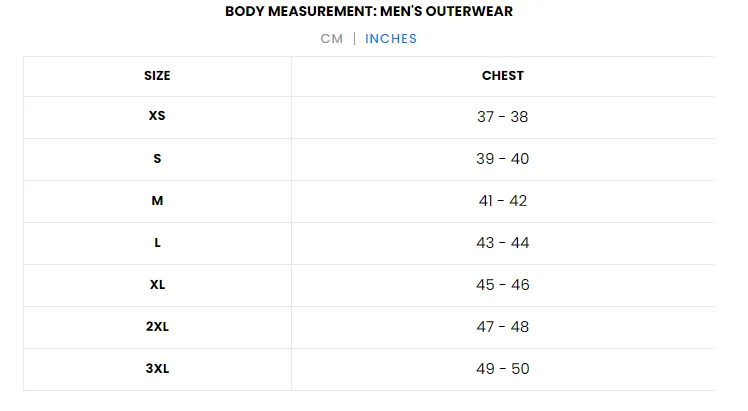
Task: Click the SIZE column header
Action: click(x=157, y=76)
